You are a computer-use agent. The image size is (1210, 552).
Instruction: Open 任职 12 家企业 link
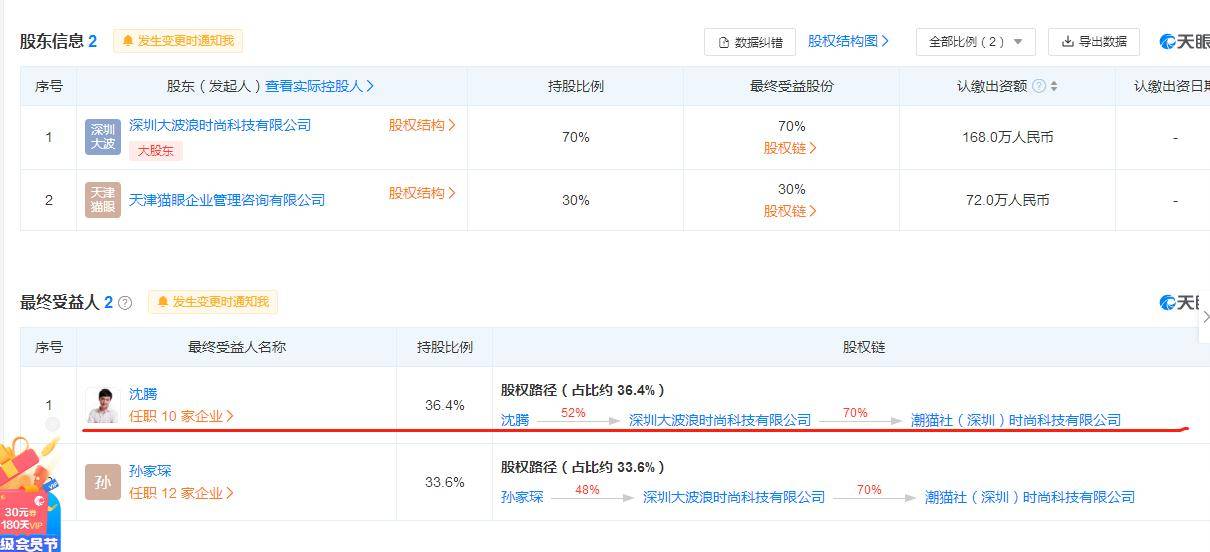pyautogui.click(x=181, y=493)
